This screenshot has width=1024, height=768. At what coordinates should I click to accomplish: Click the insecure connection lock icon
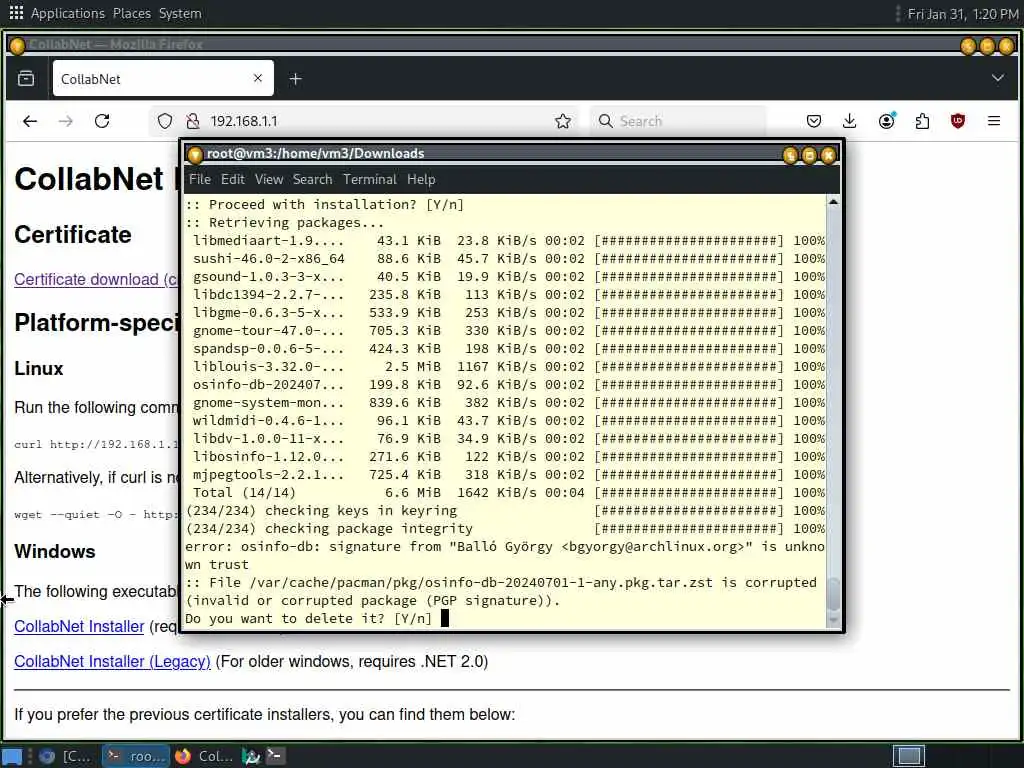coord(193,121)
